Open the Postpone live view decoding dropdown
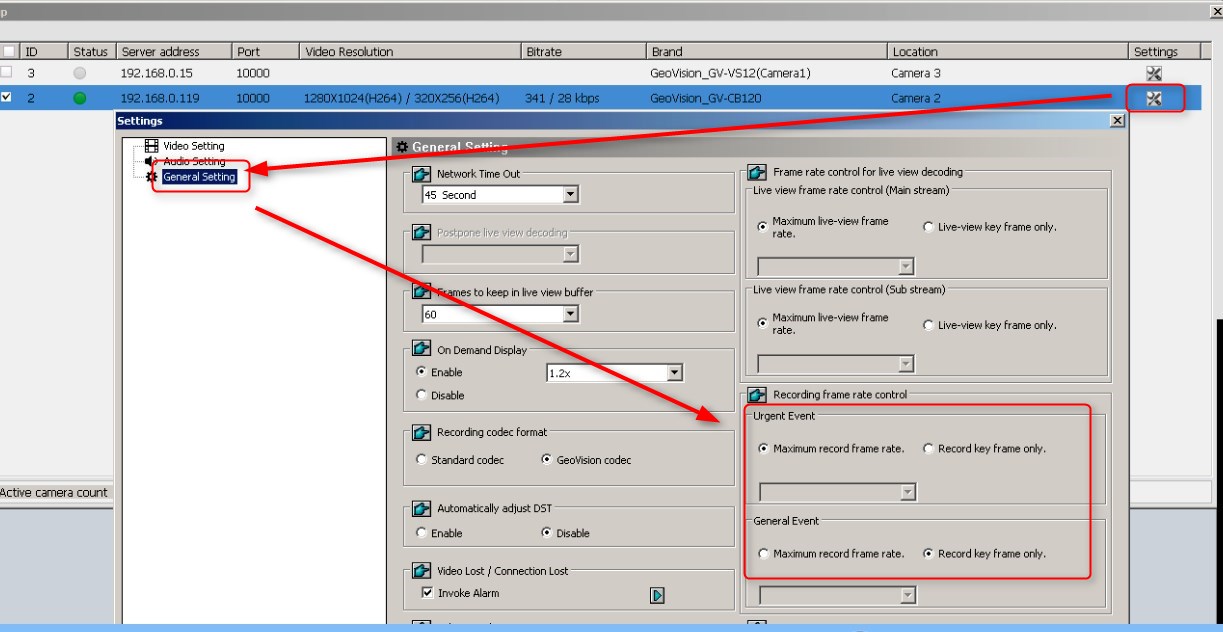This screenshot has width=1223, height=632. click(x=500, y=255)
